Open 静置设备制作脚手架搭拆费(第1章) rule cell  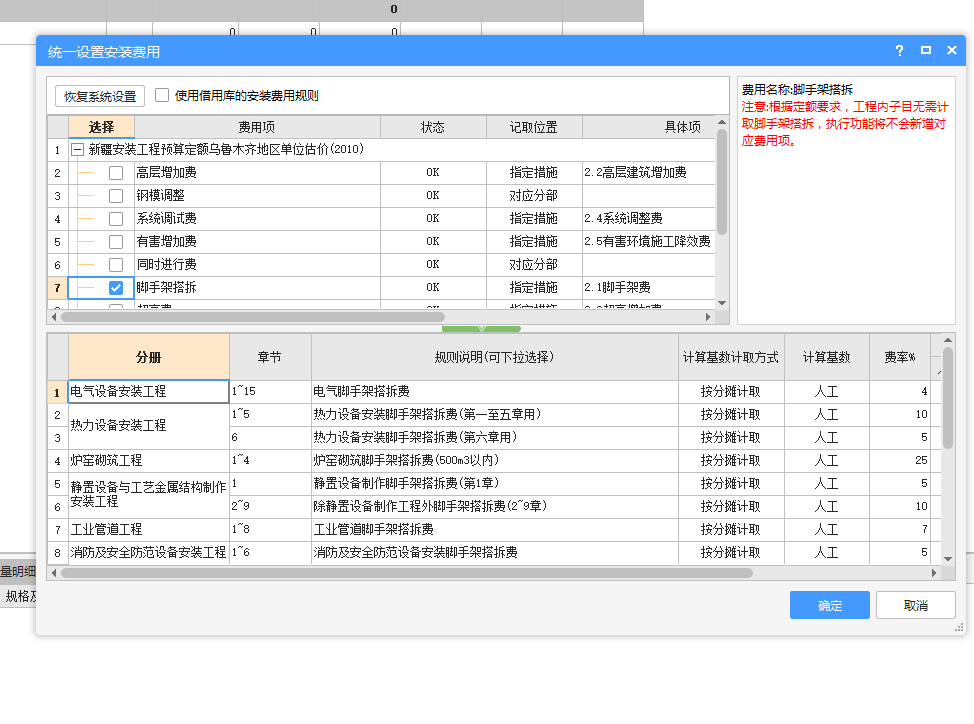[494, 484]
